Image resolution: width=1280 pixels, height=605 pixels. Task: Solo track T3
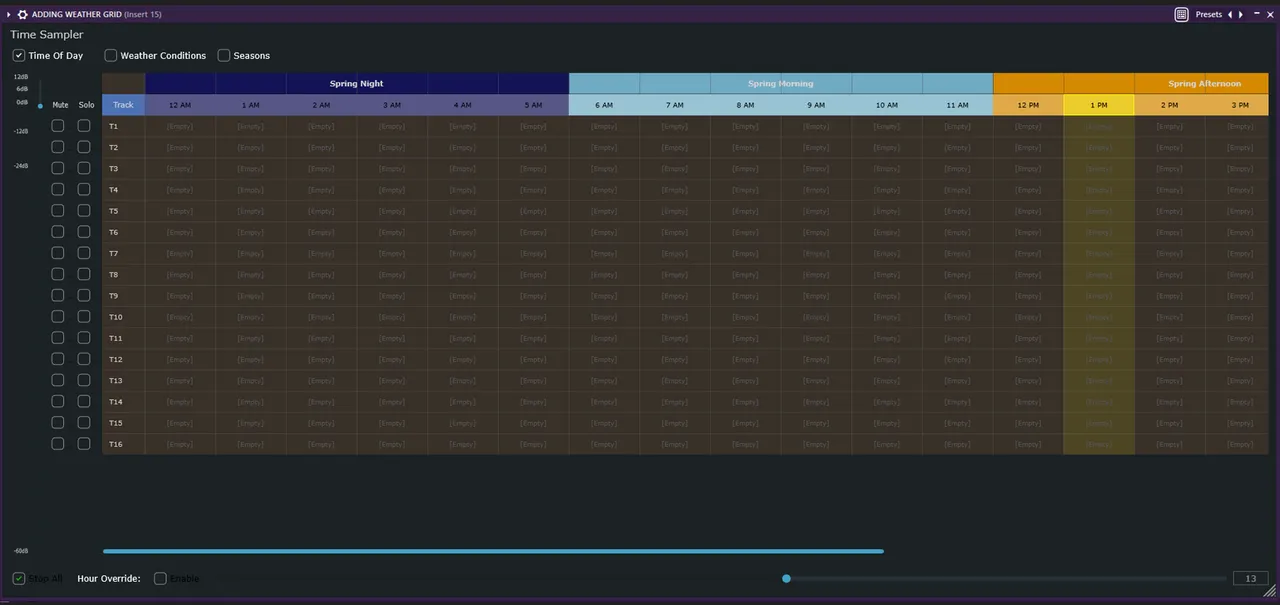[84, 168]
